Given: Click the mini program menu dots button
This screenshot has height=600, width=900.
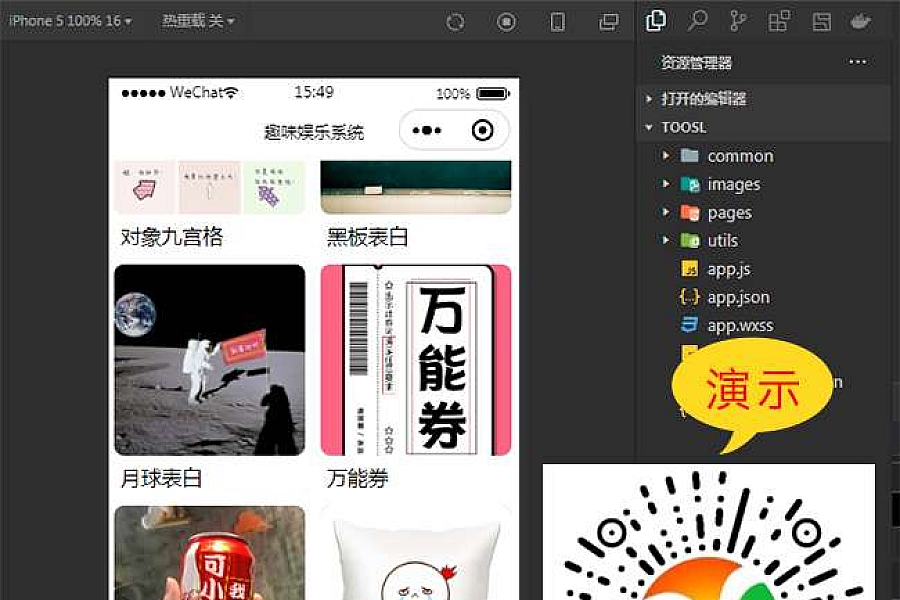Looking at the screenshot, I should coord(427,130).
